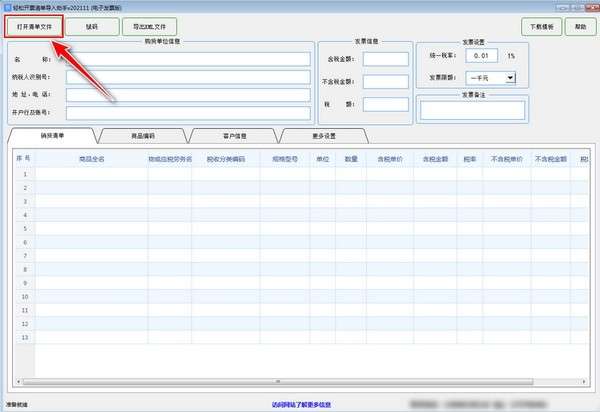Switch to the 更多设置 tab

(x=324, y=135)
